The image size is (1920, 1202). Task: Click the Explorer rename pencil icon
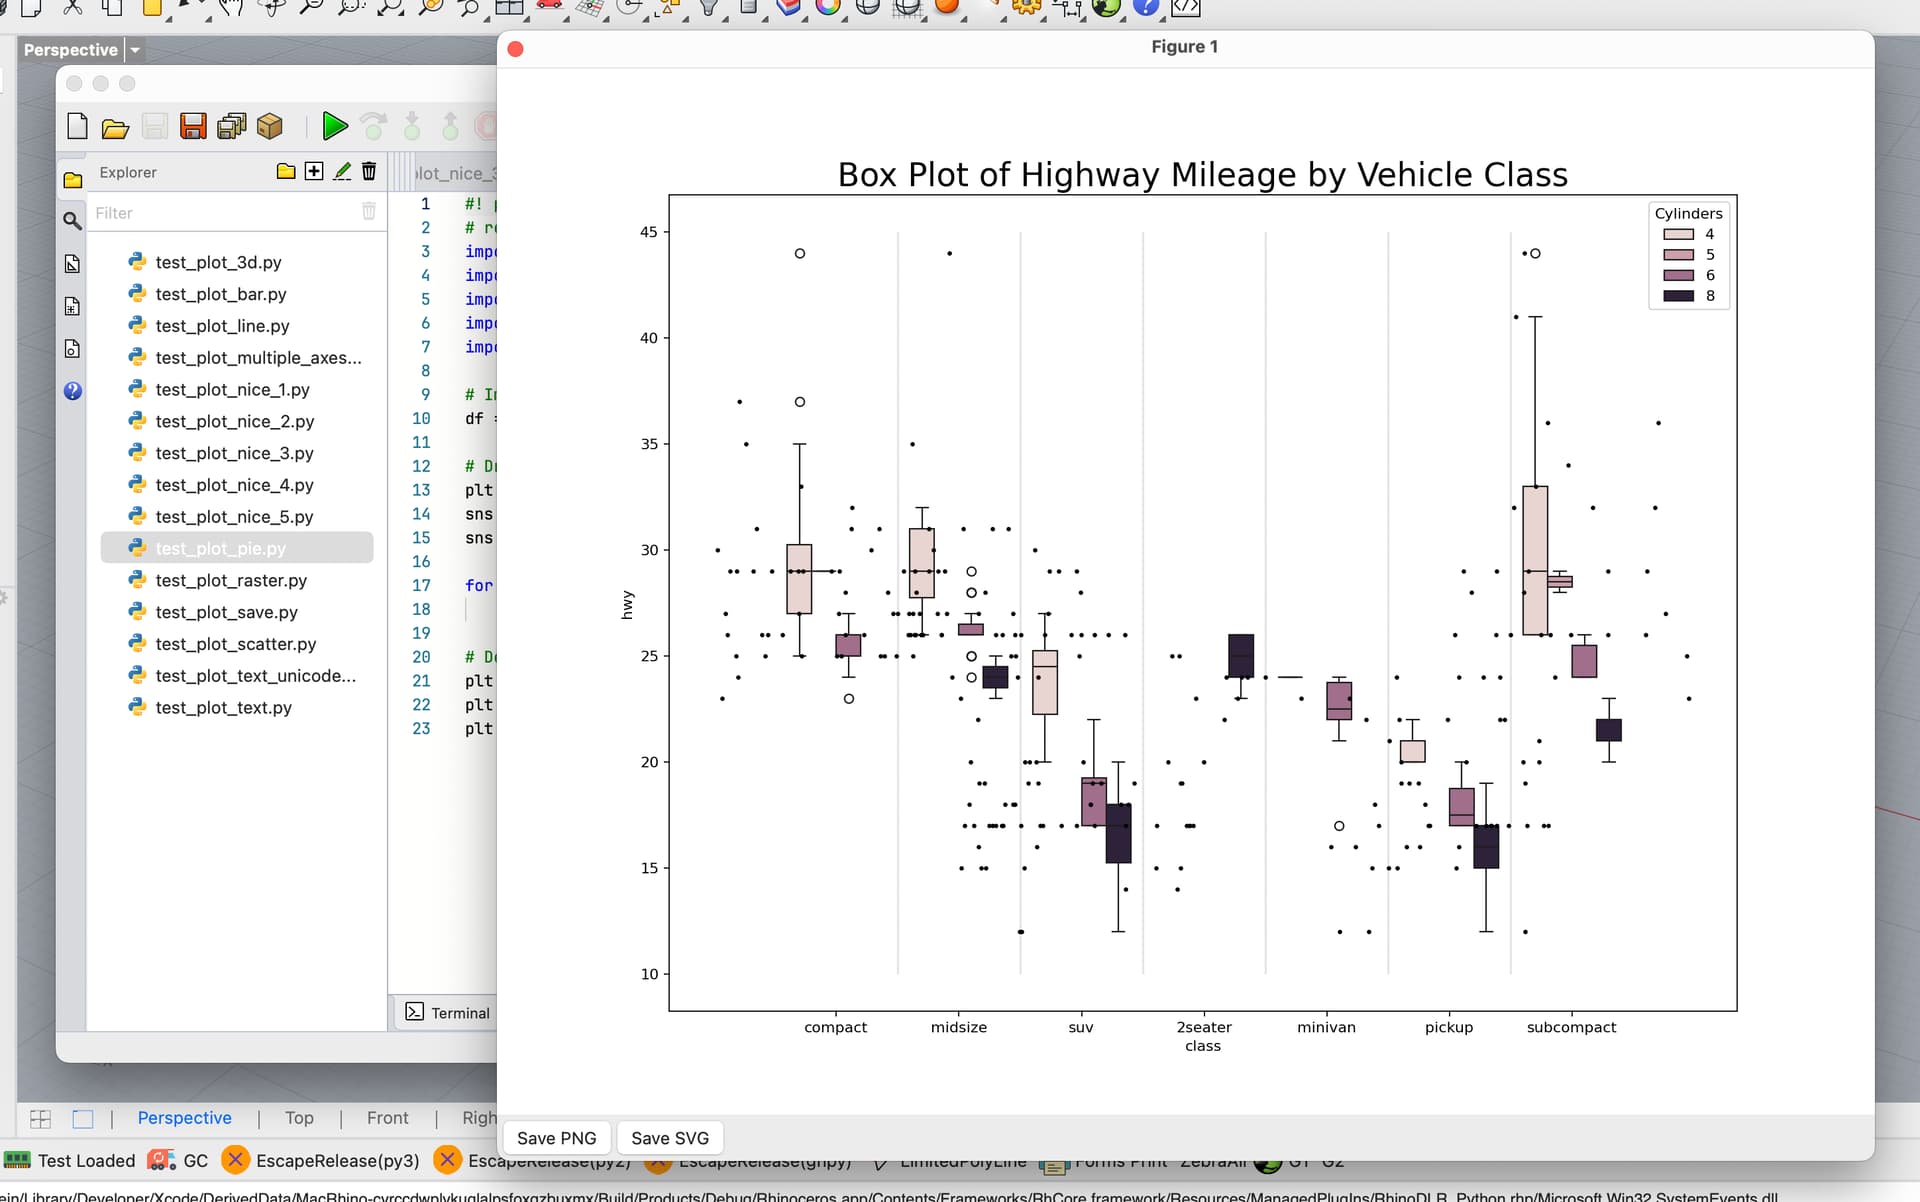(x=342, y=172)
